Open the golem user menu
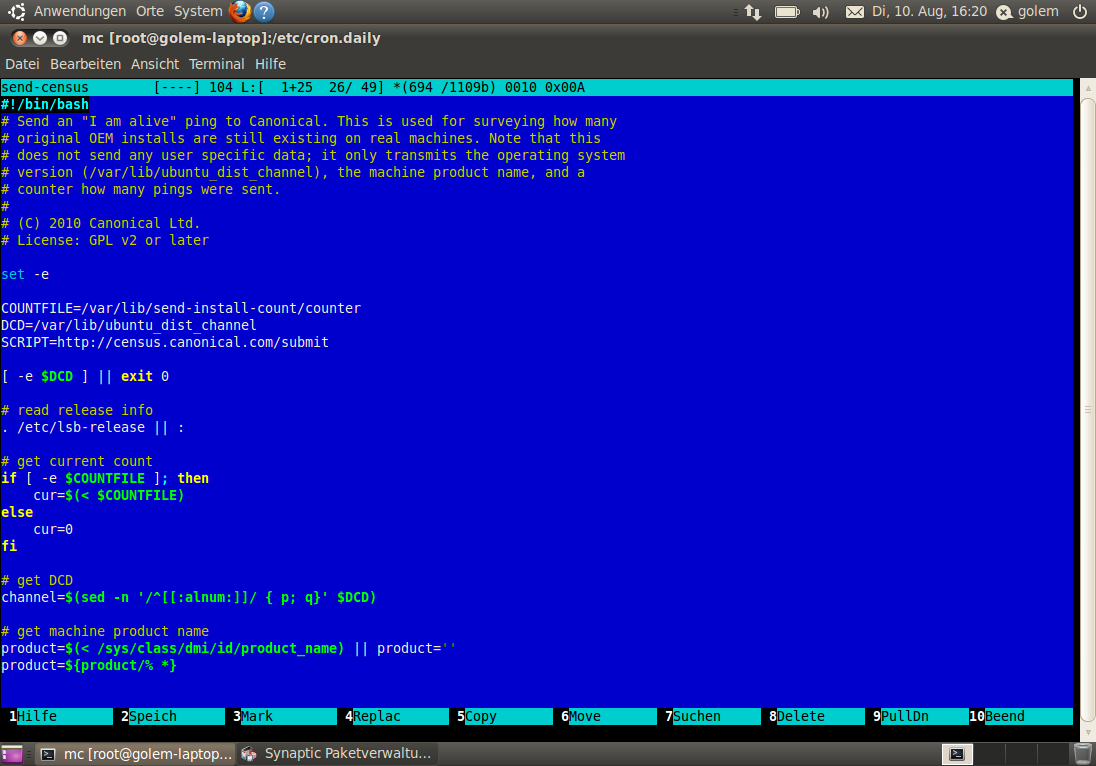Screen dimensions: 1096x766 tap(1038, 11)
